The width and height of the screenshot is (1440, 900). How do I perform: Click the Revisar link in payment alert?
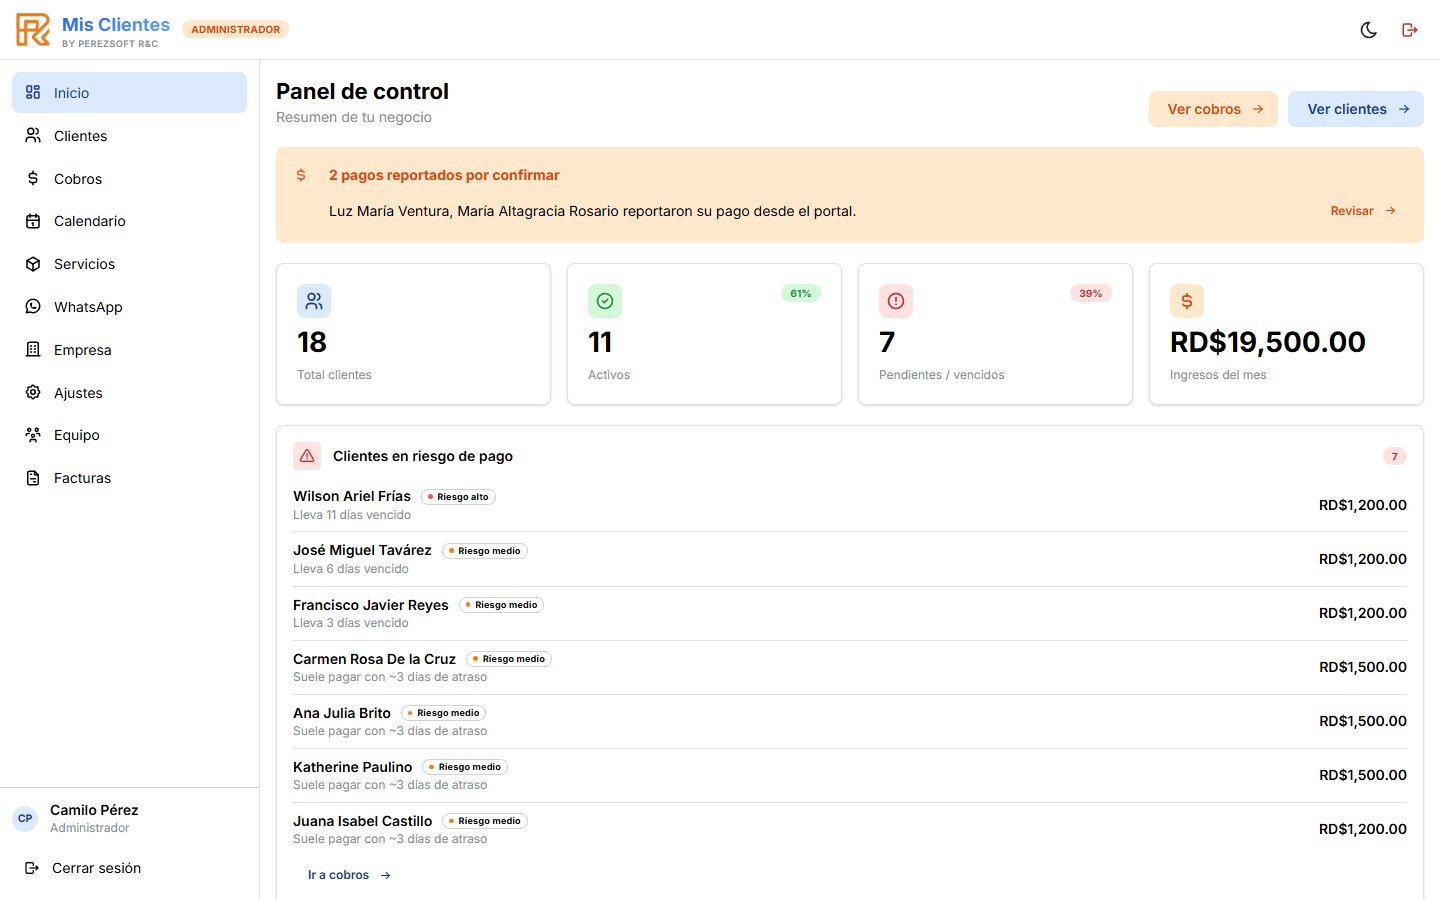[x=1363, y=211]
